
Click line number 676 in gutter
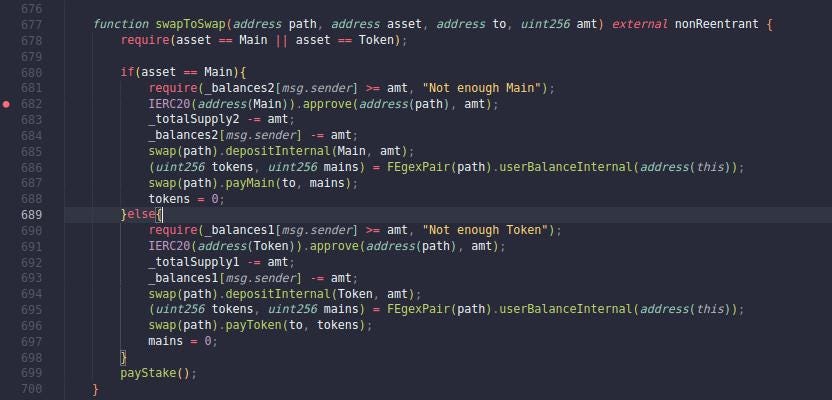(31, 8)
